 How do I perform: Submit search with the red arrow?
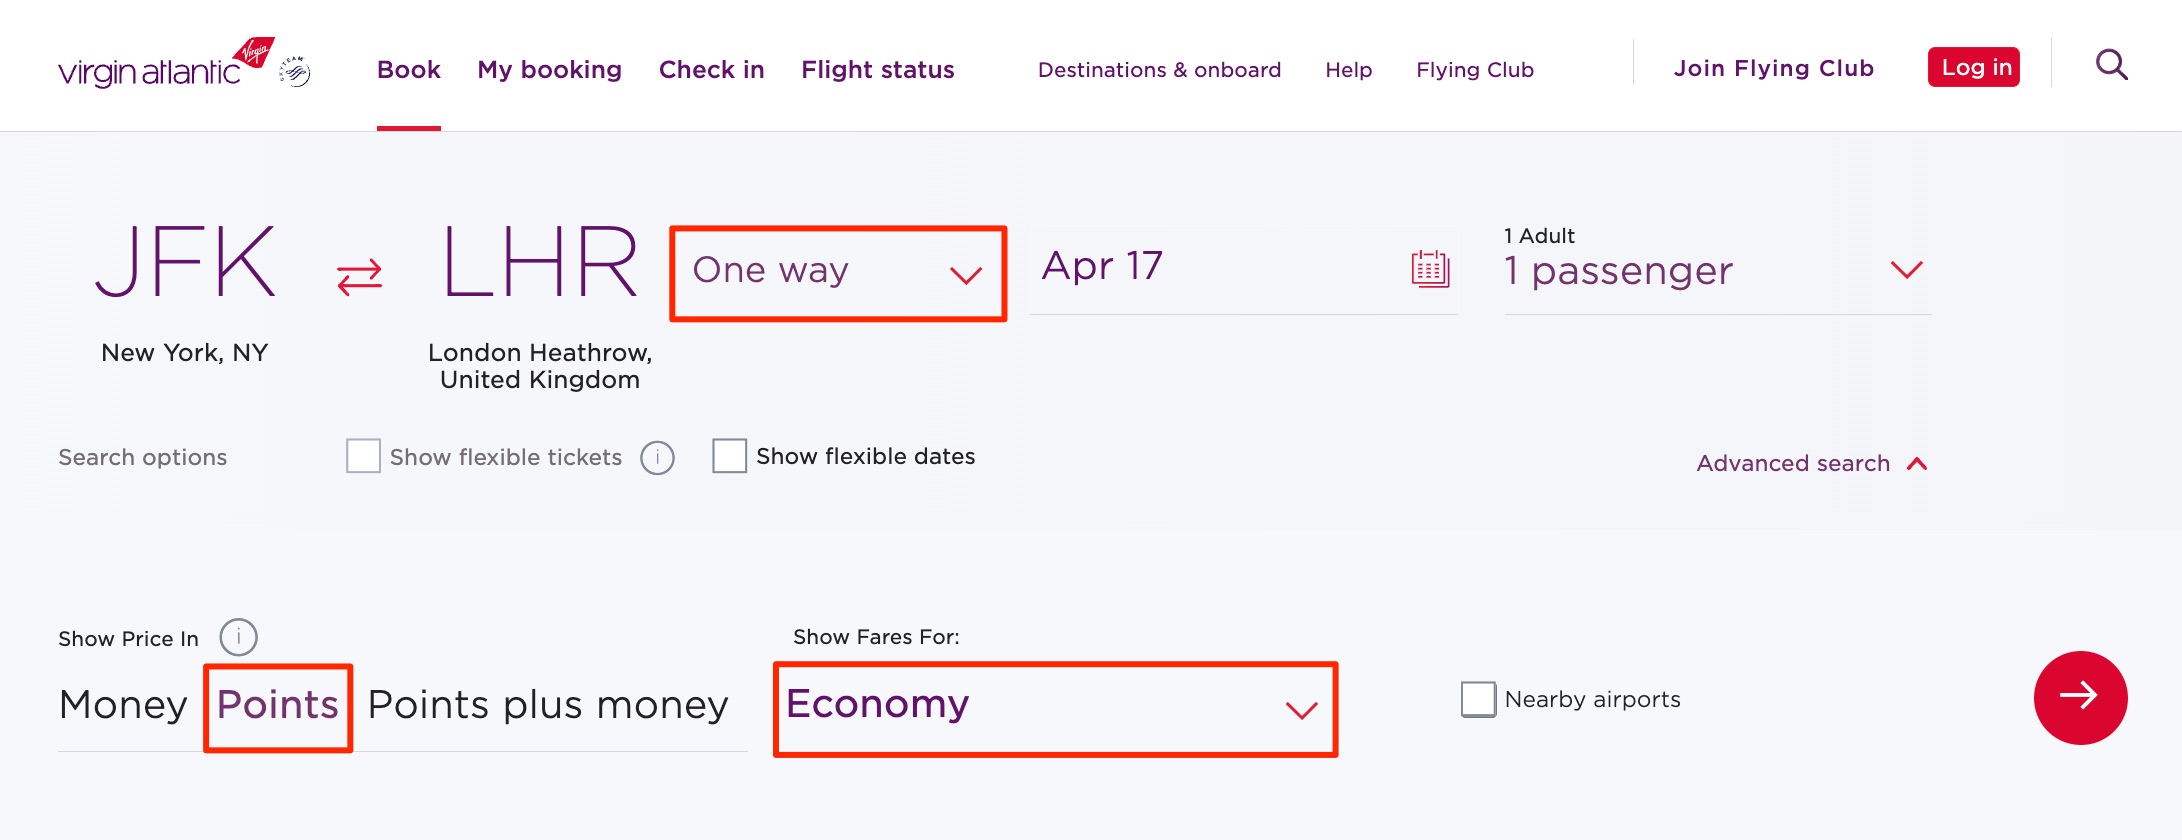click(2078, 699)
